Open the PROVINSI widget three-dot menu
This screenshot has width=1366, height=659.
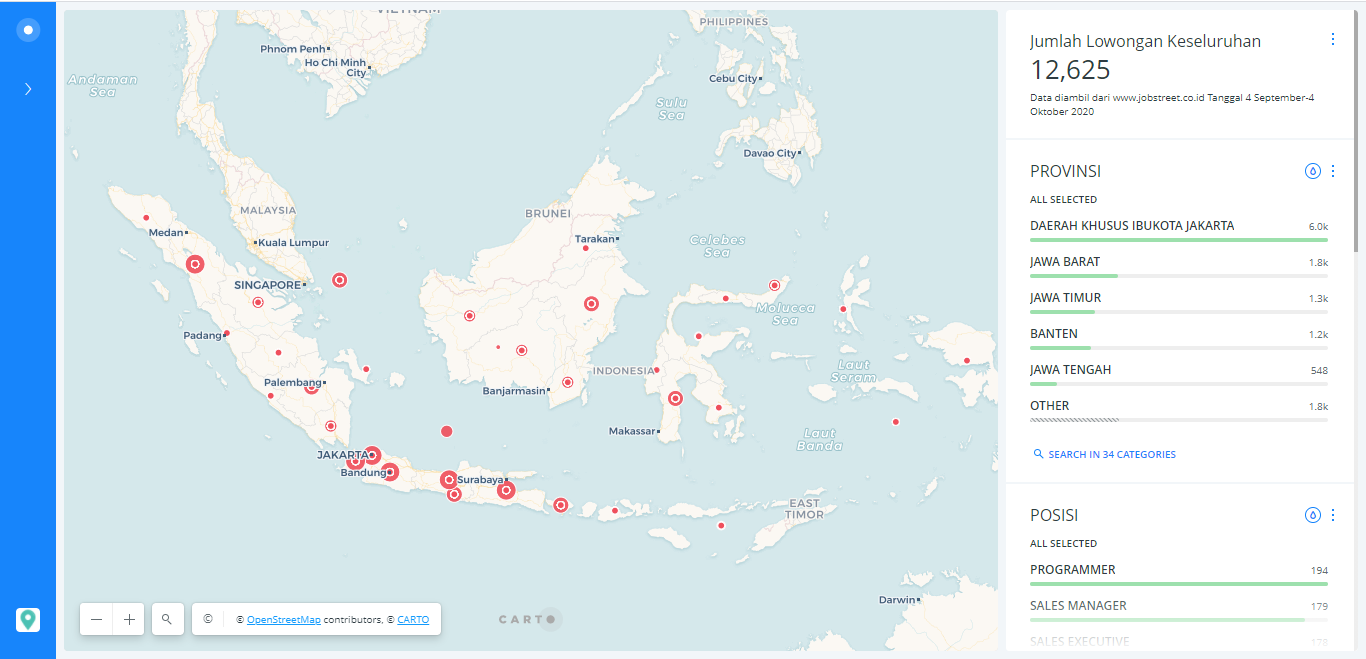tap(1333, 170)
